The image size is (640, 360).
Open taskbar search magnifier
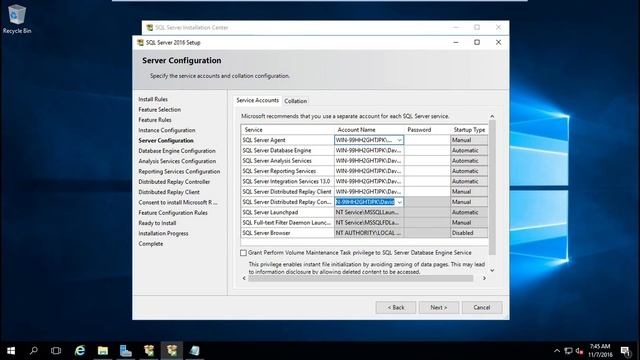pos(34,351)
